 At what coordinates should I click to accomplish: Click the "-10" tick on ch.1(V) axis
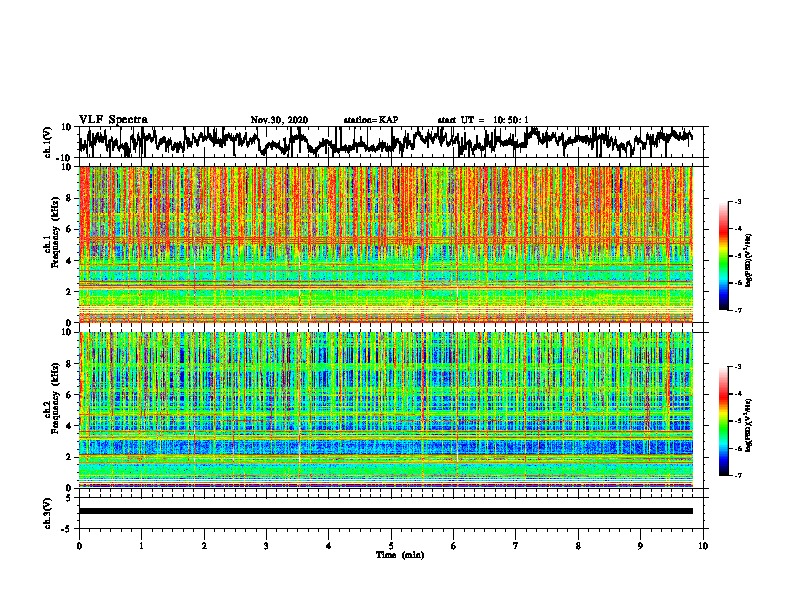[65, 158]
